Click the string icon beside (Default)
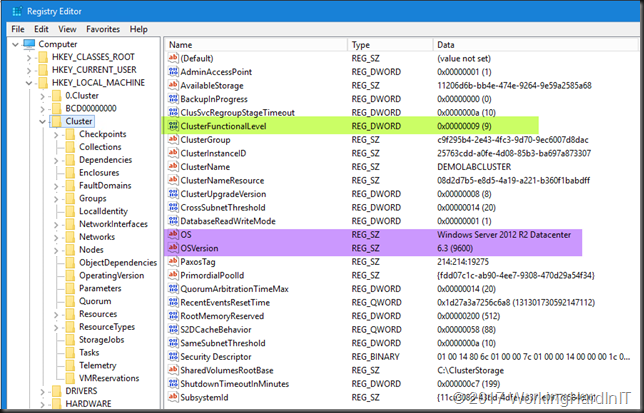The image size is (644, 413). (173, 58)
